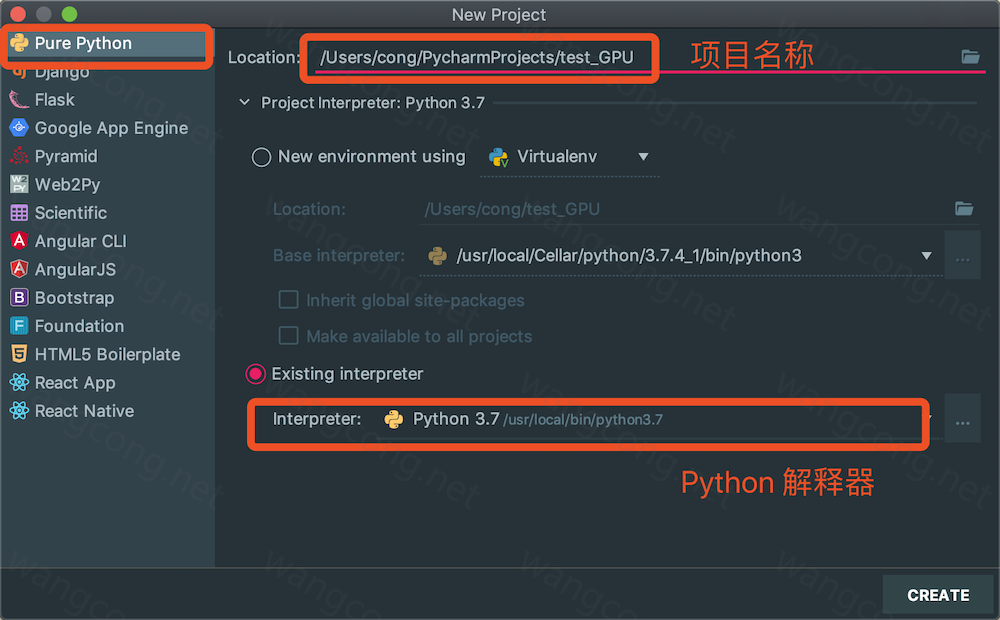Pick Google App Engine project type
The height and width of the screenshot is (620, 1000).
[x=107, y=128]
